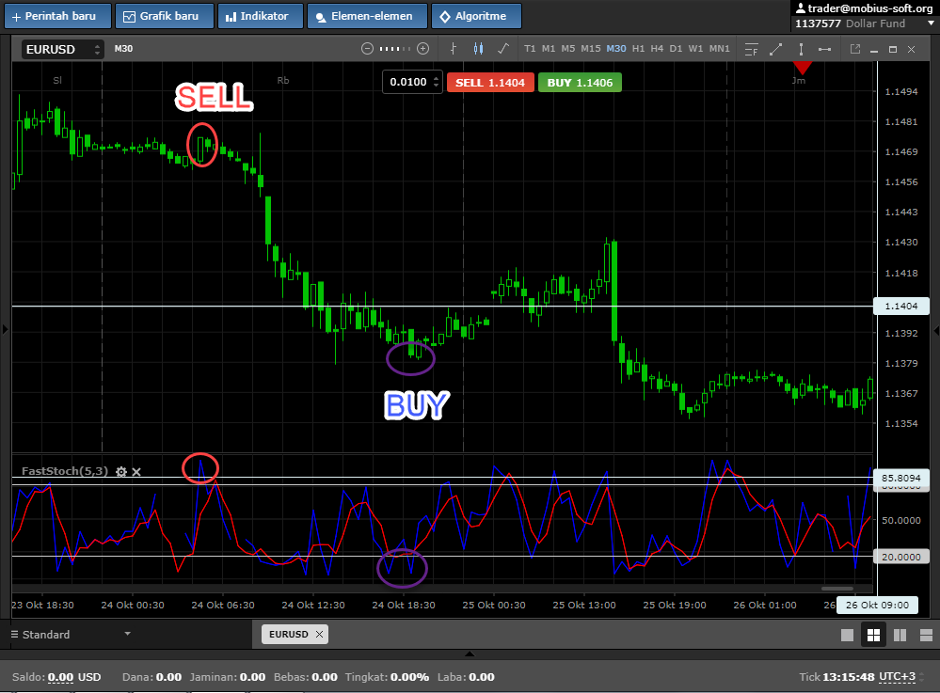Close the EURUSD chart tab

320,634
